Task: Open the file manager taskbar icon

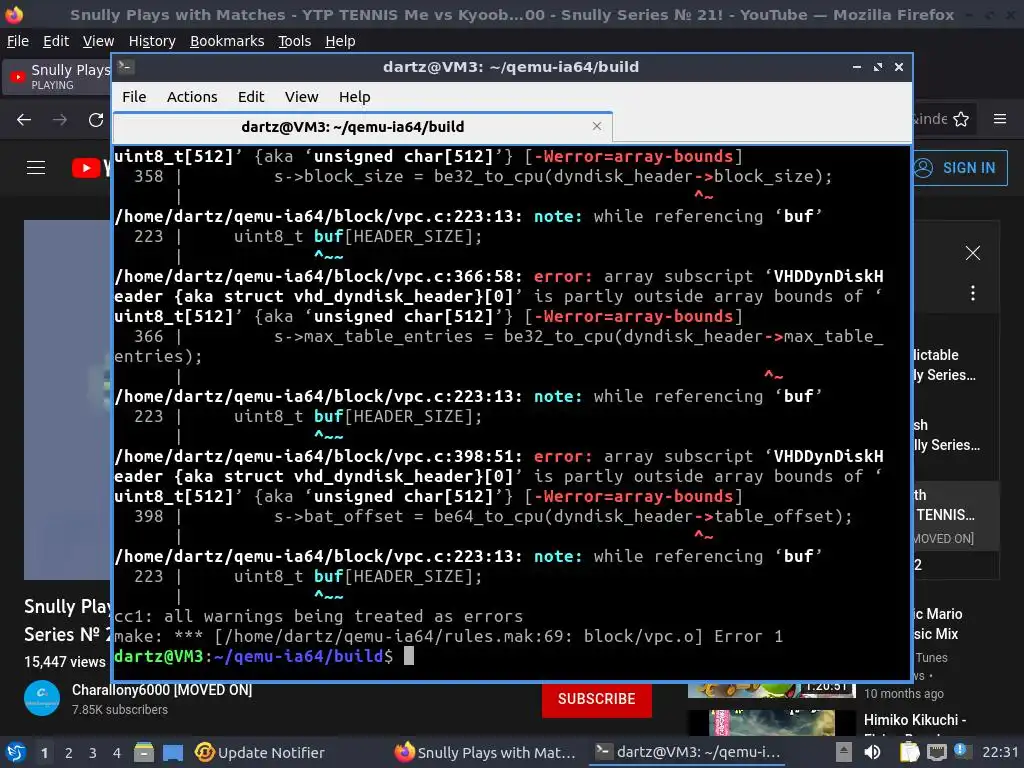Action: pos(144,752)
